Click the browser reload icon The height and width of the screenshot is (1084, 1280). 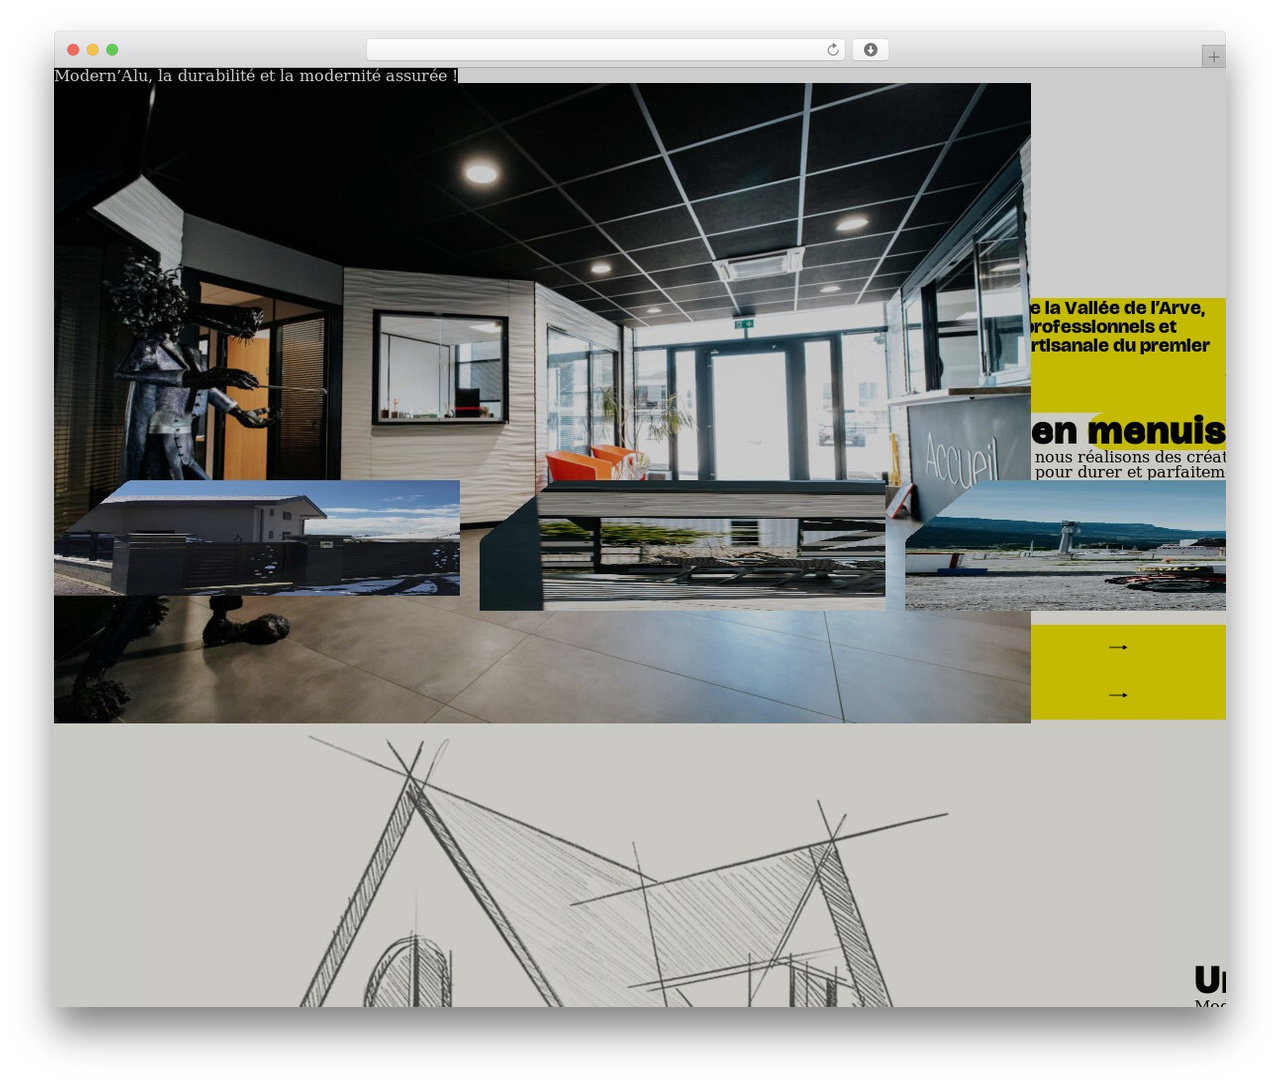pos(832,50)
